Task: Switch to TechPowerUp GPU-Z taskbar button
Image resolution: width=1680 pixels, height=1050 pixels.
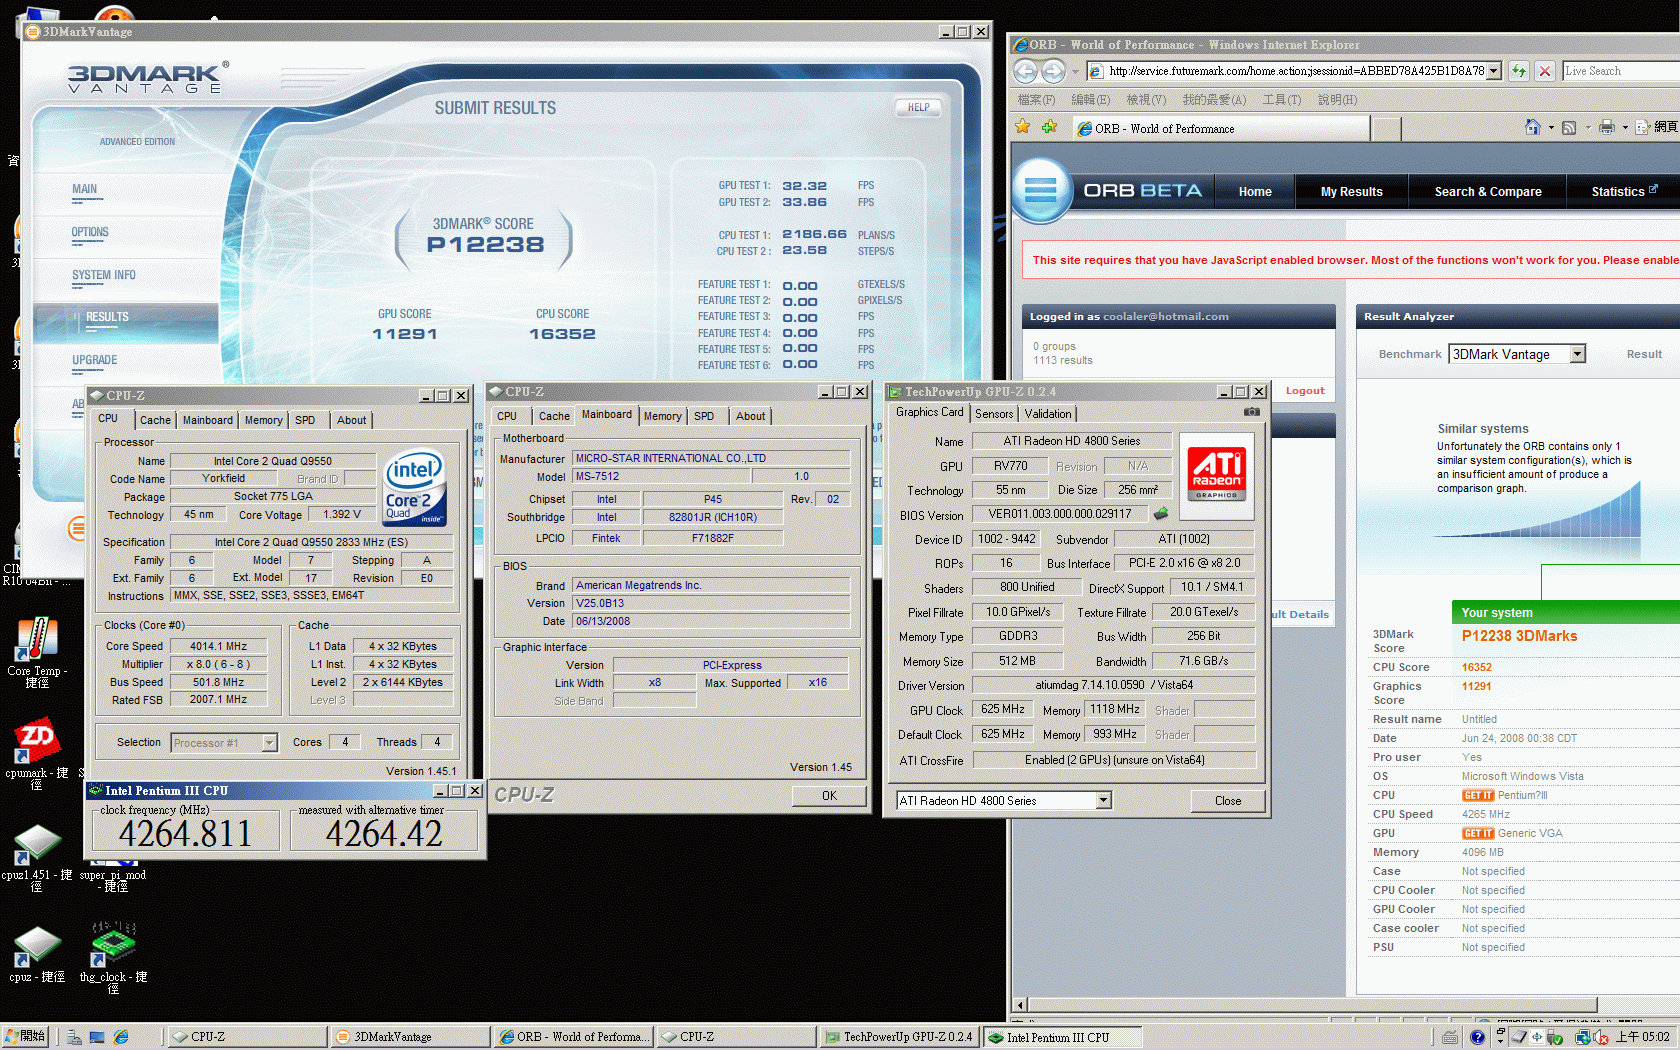Action: coord(898,1037)
